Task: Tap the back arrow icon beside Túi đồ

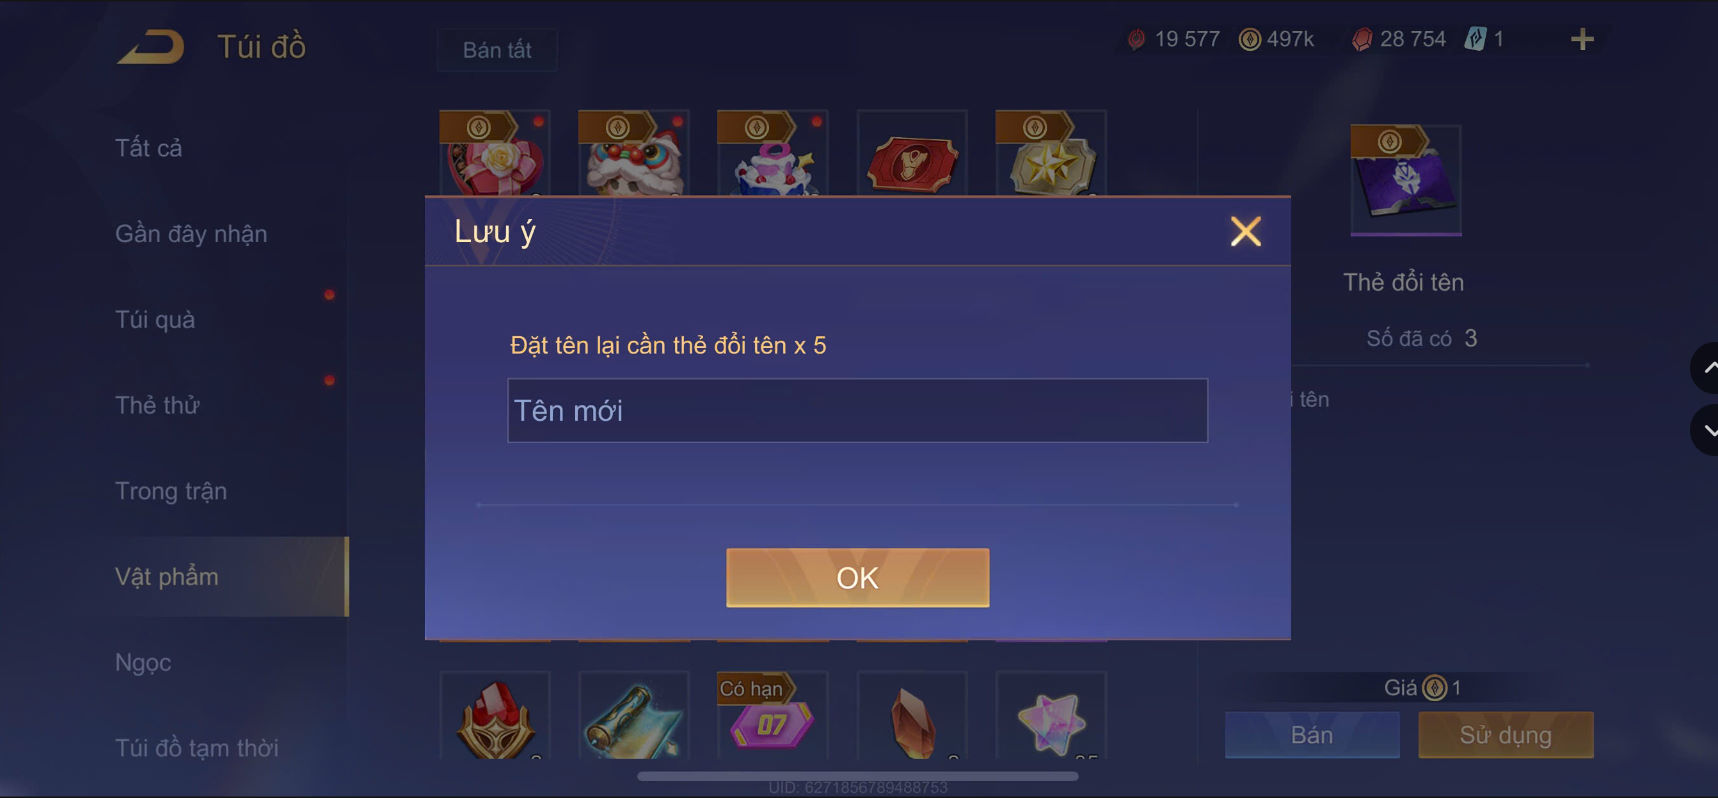Action: [151, 47]
